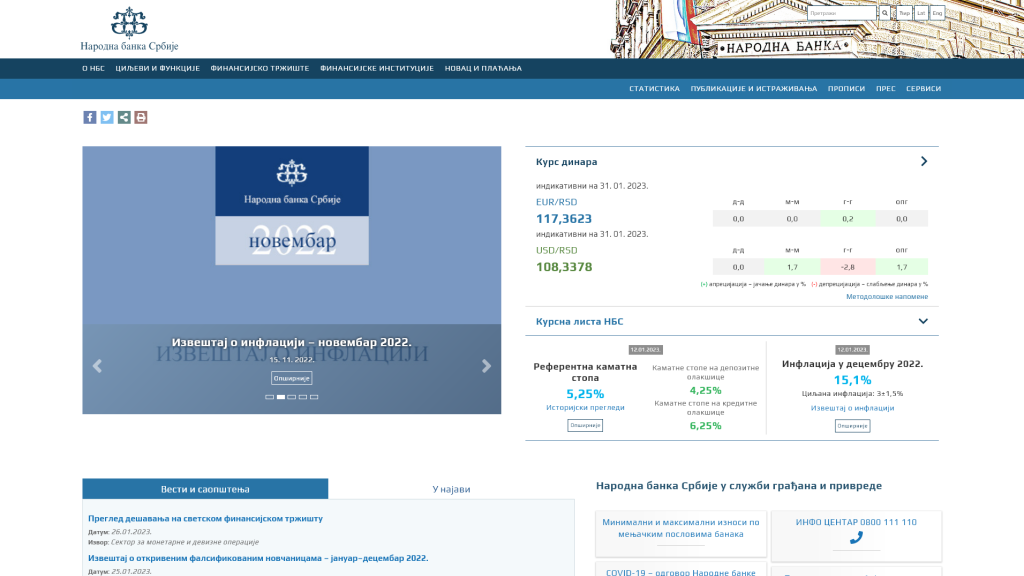The image size is (1024, 576).
Task: Click the inflation value 15,1%
Action: point(852,380)
